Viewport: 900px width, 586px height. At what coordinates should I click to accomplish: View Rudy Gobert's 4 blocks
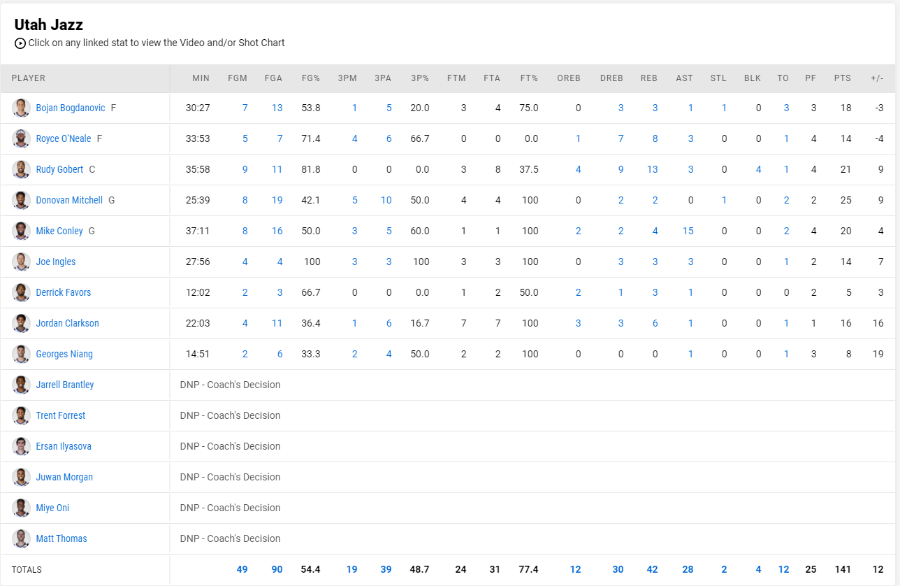(x=758, y=169)
